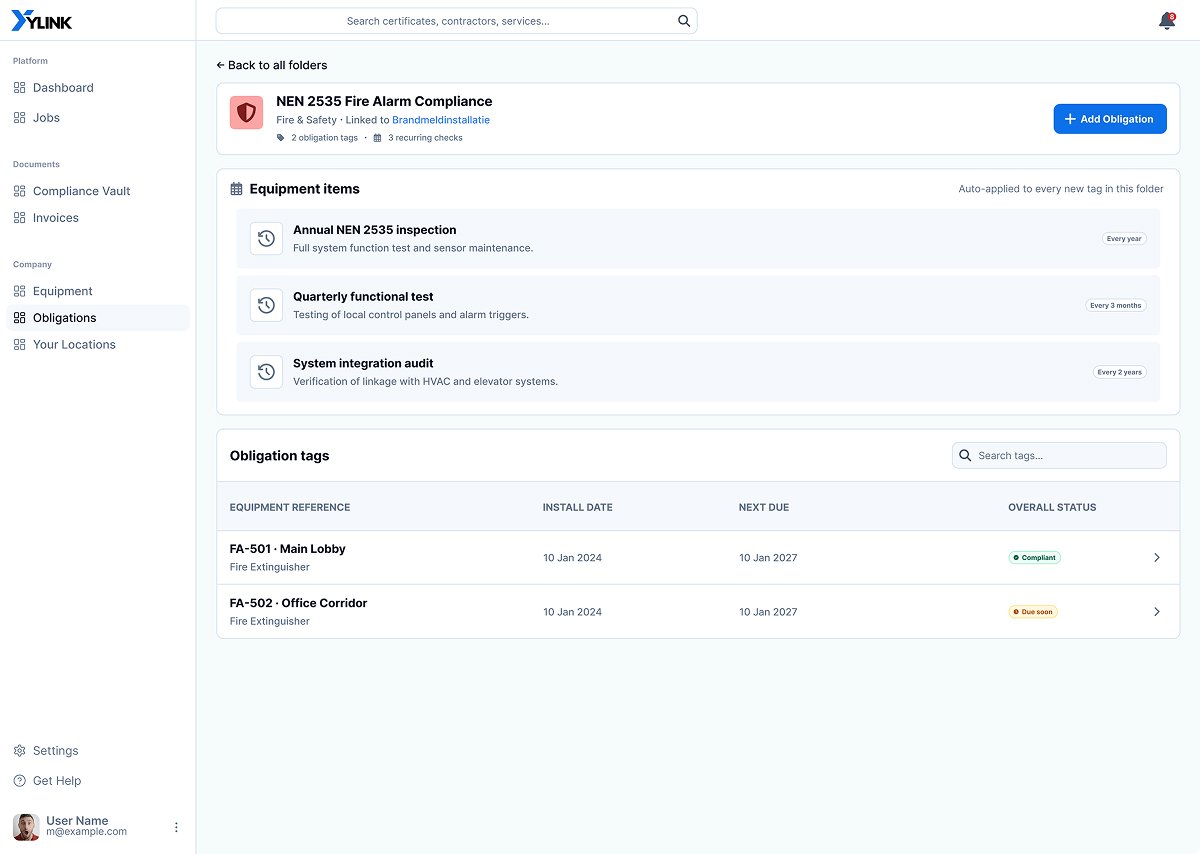Screen dimensions: 1200x854
Task: Click FA-501 · Main Lobby text
Action: [288, 549]
